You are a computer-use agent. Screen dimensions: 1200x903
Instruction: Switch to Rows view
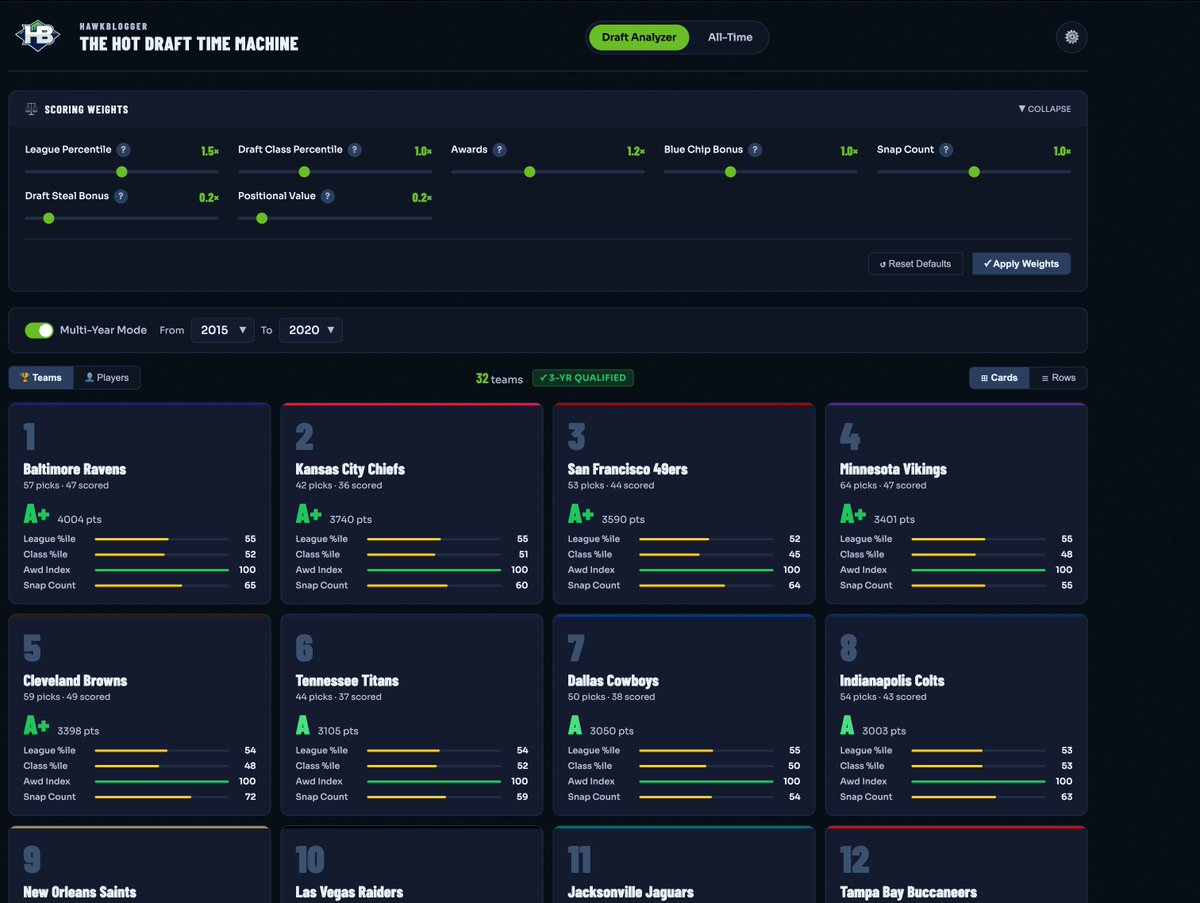[1058, 378]
